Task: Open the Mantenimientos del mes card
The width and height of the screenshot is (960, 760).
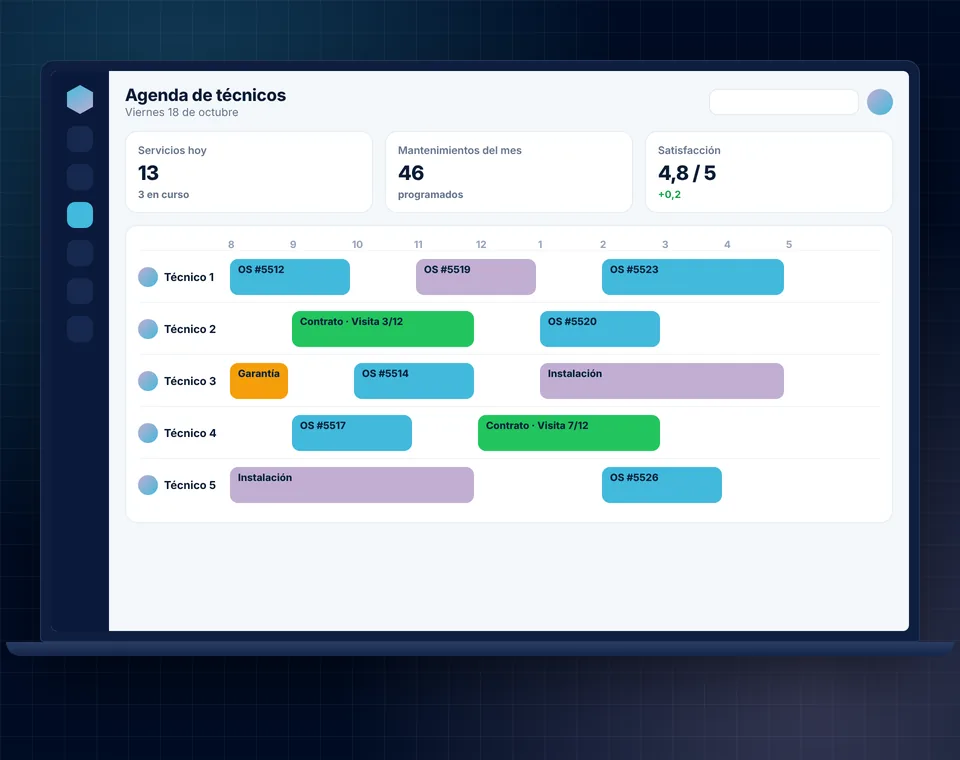Action: (x=509, y=172)
